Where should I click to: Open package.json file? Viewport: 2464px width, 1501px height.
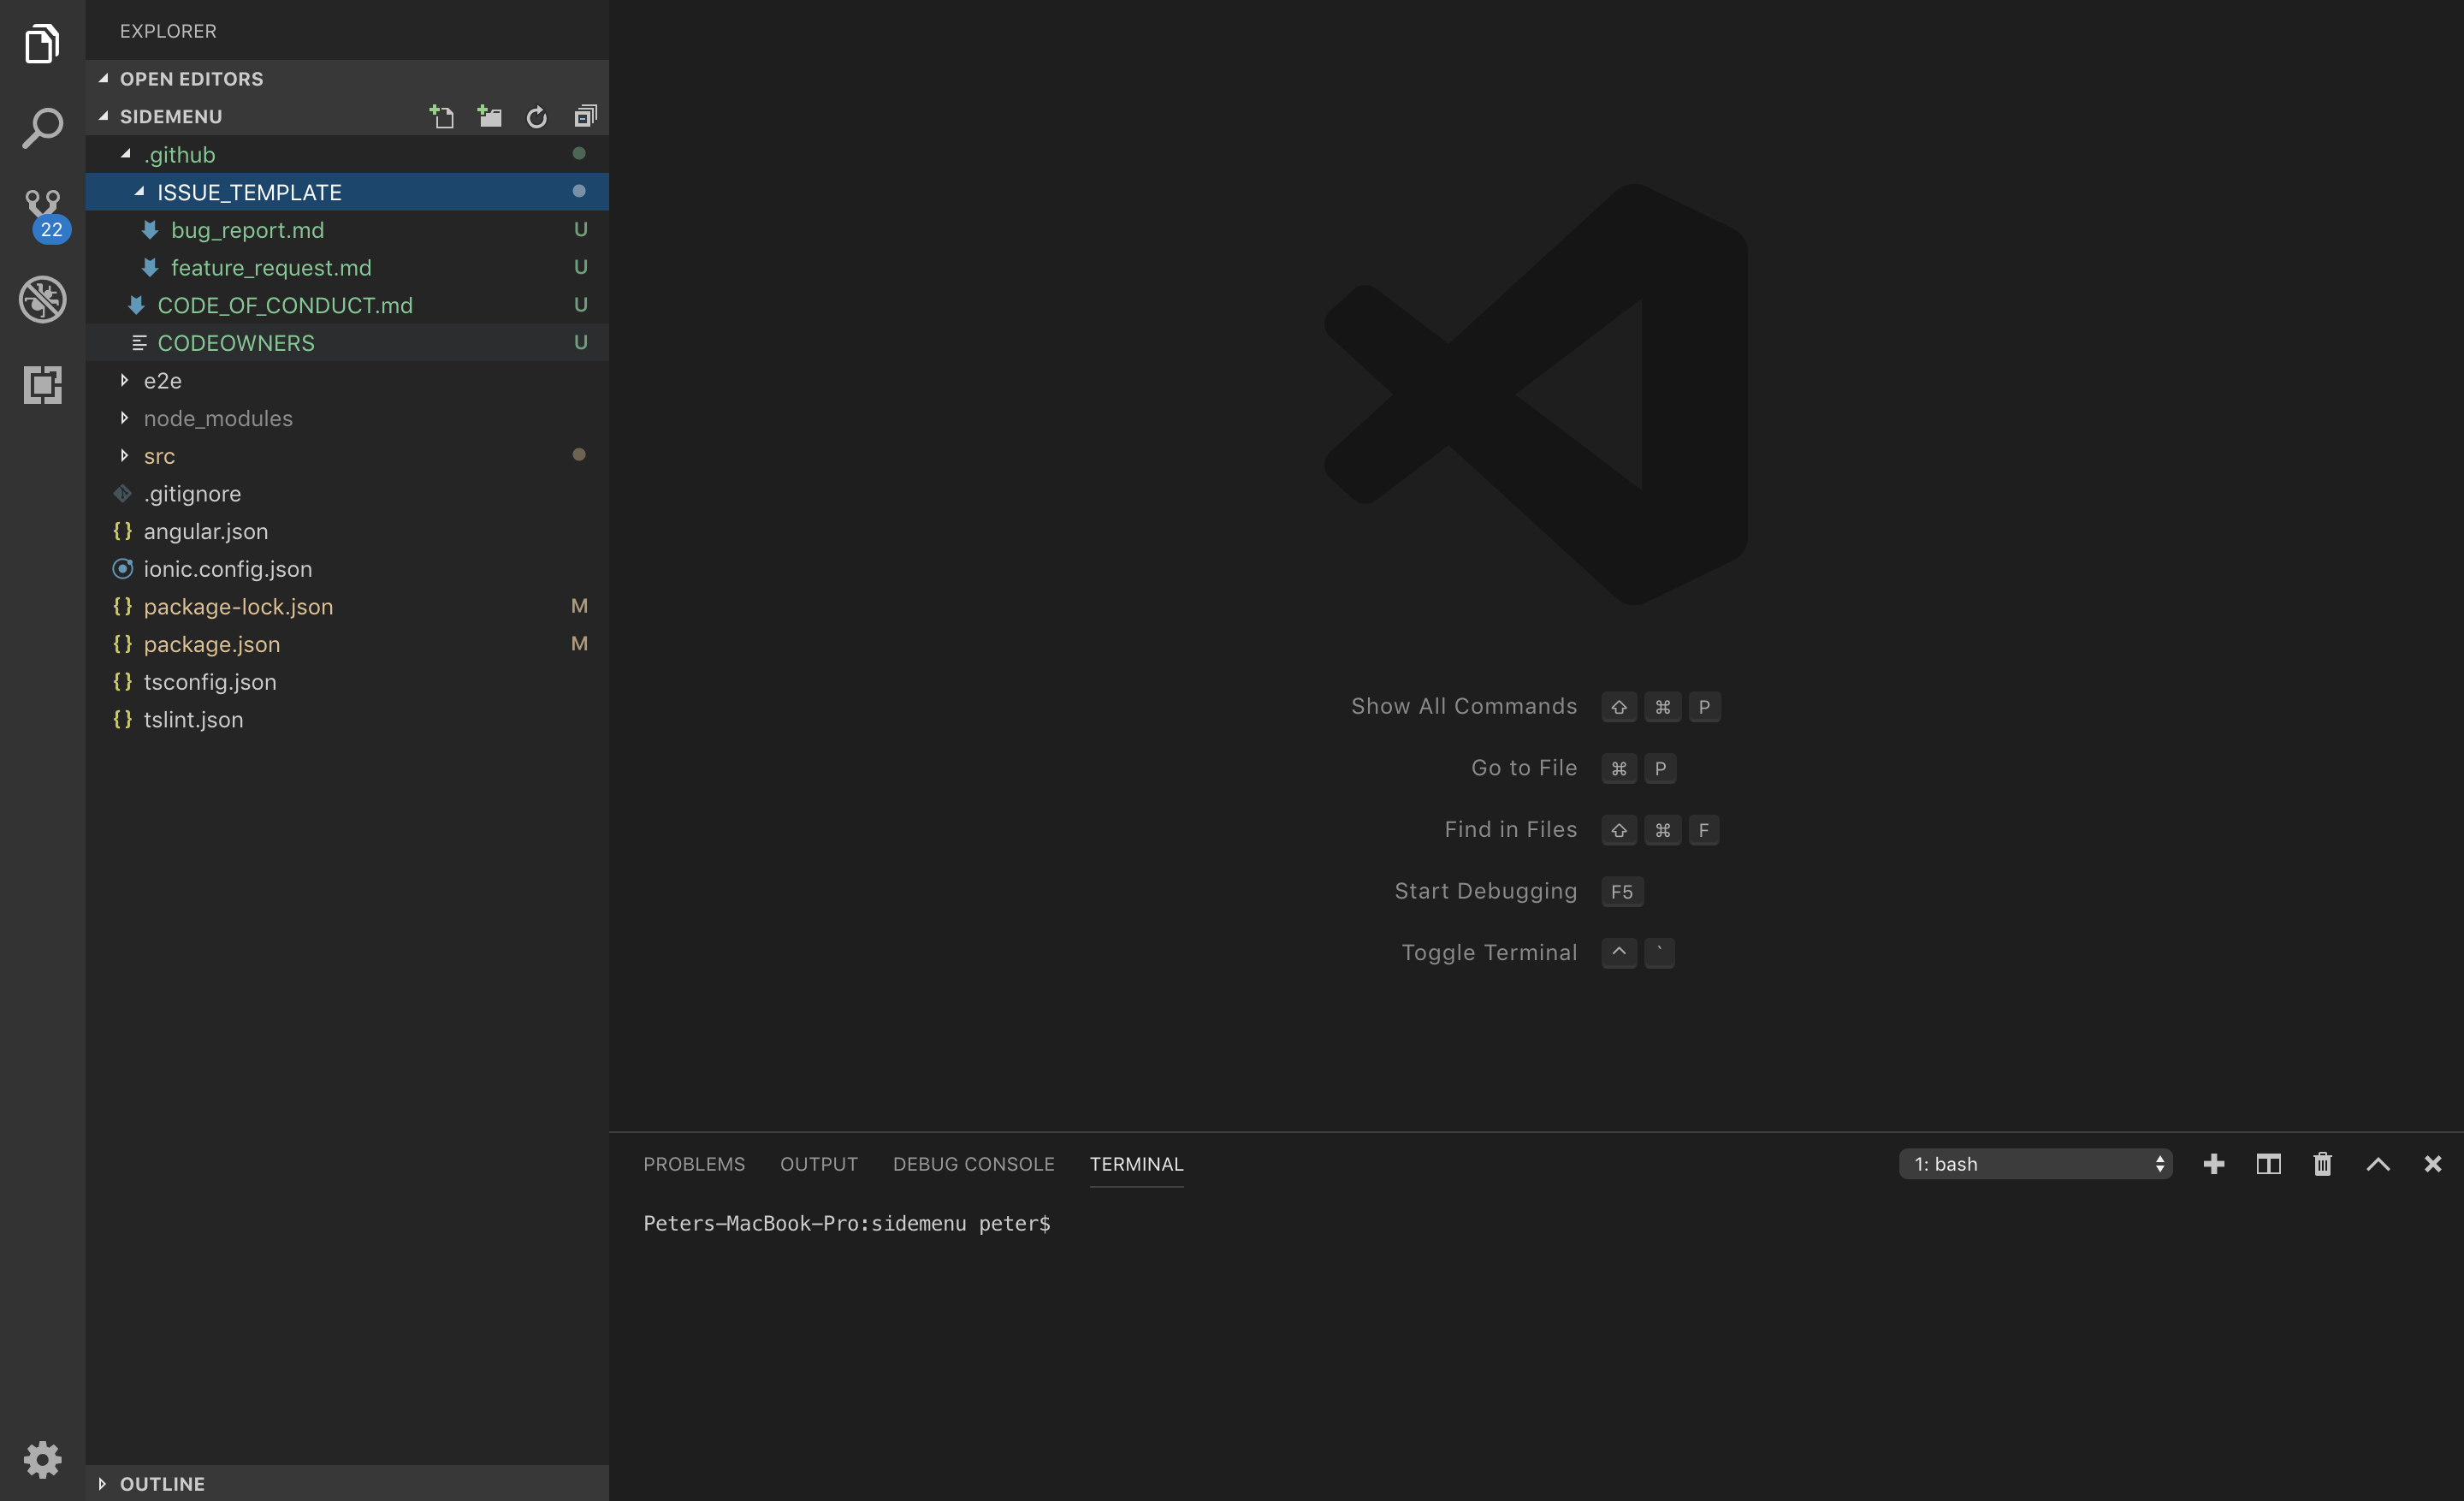[x=212, y=644]
